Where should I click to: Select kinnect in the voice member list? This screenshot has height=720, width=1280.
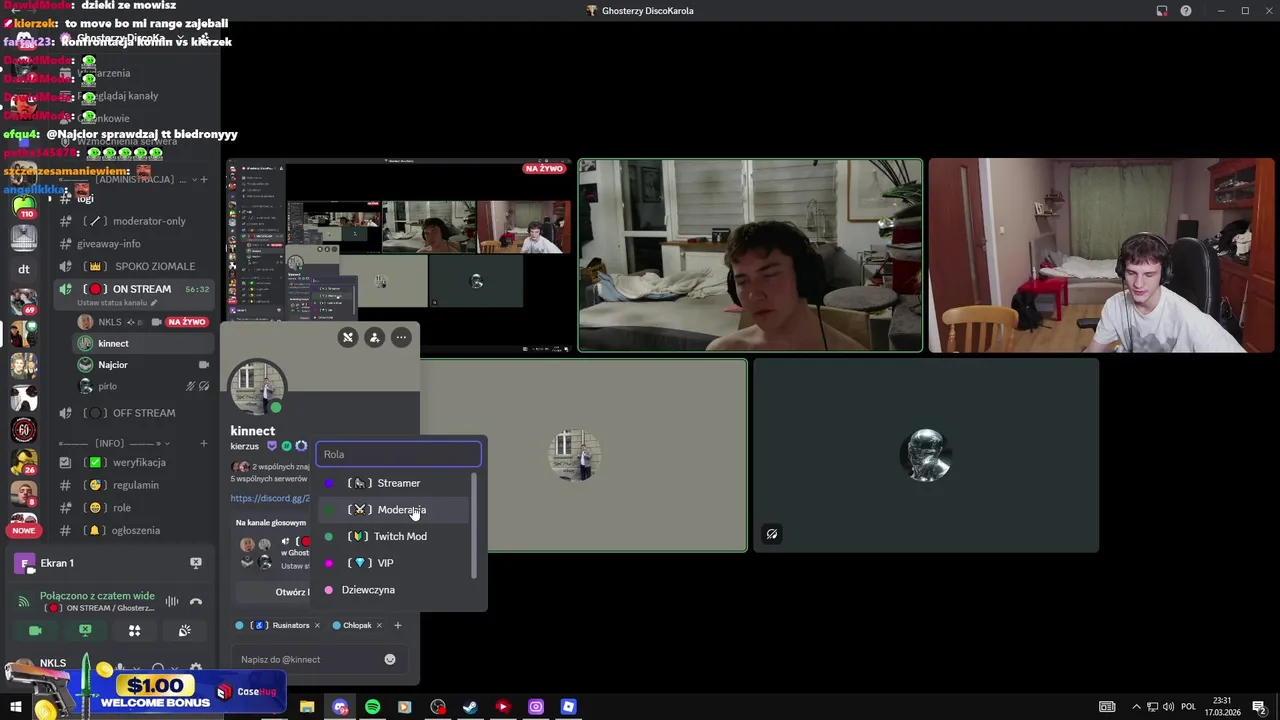143,343
